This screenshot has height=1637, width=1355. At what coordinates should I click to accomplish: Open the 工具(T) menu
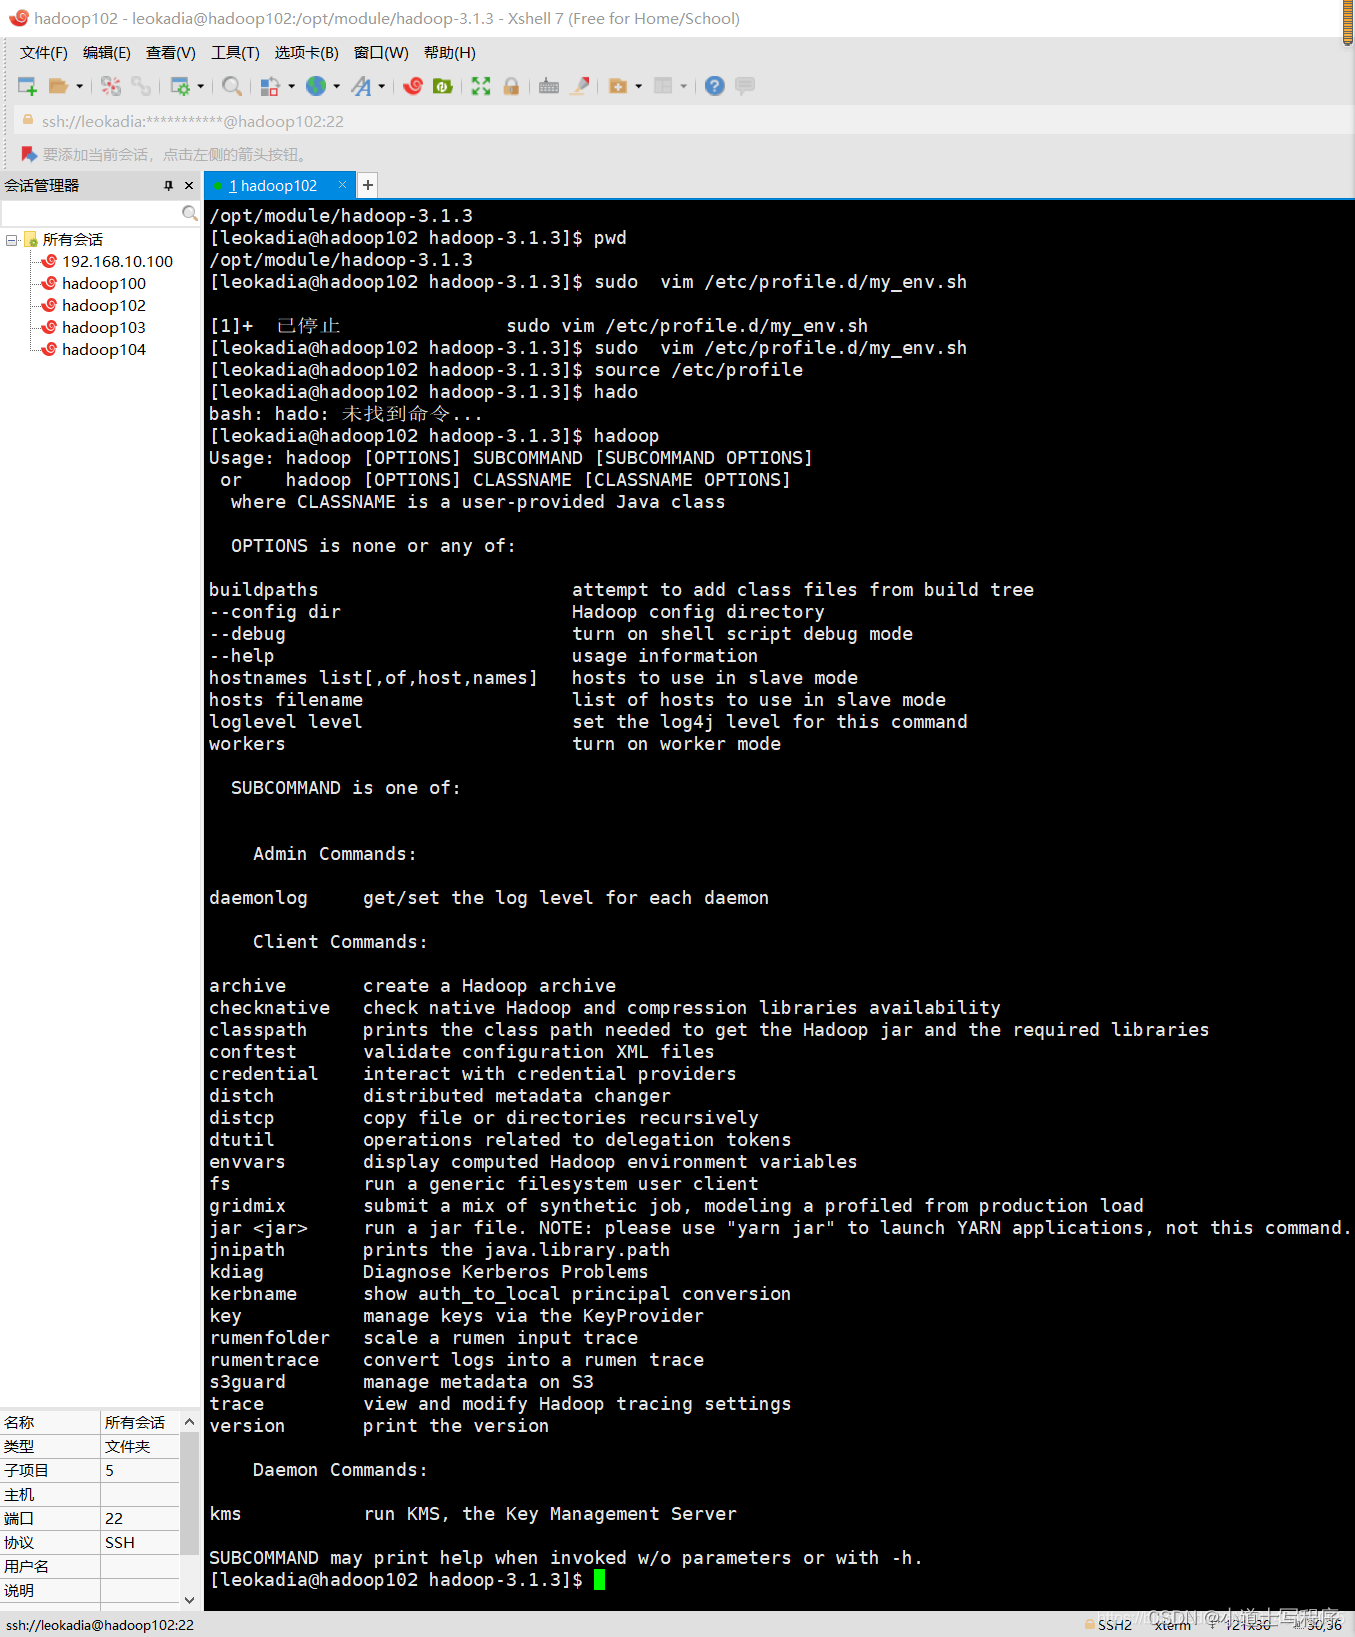[235, 53]
